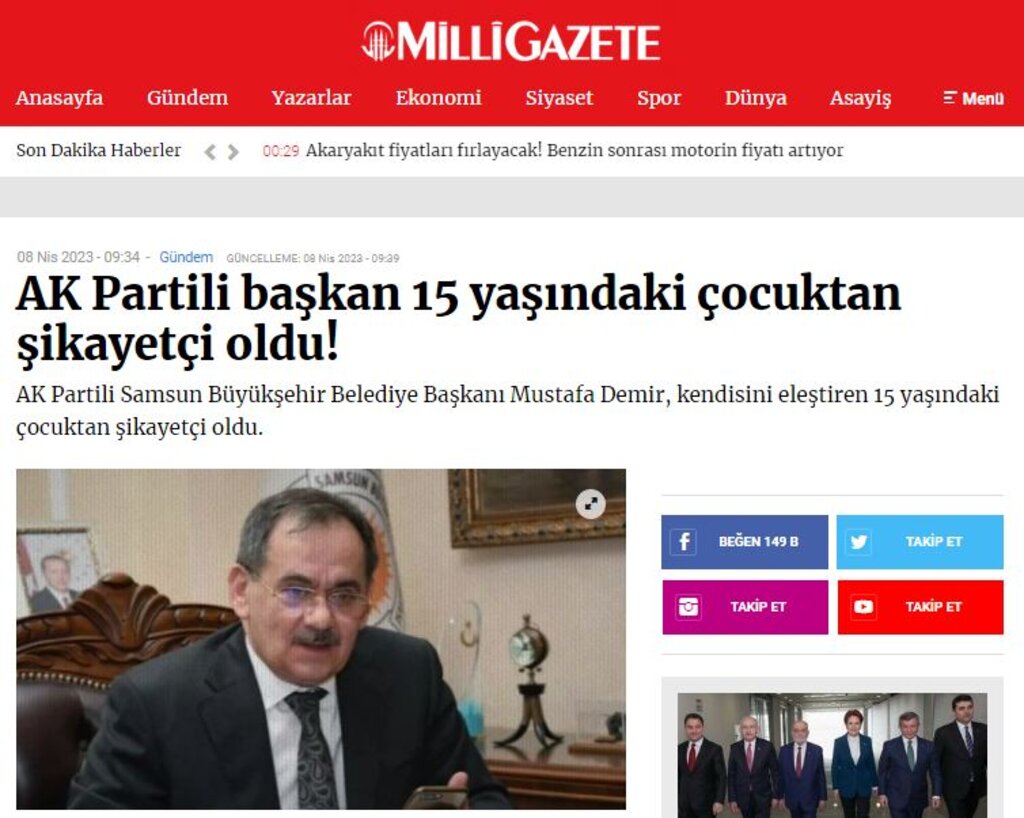Image resolution: width=1024 pixels, height=818 pixels.
Task: Select Siyaset in the top menu
Action: coord(559,98)
